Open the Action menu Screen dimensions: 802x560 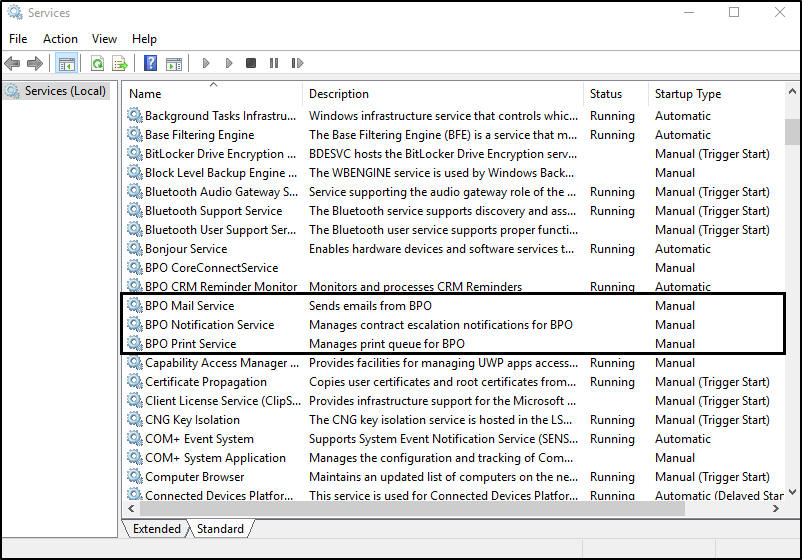tap(60, 39)
